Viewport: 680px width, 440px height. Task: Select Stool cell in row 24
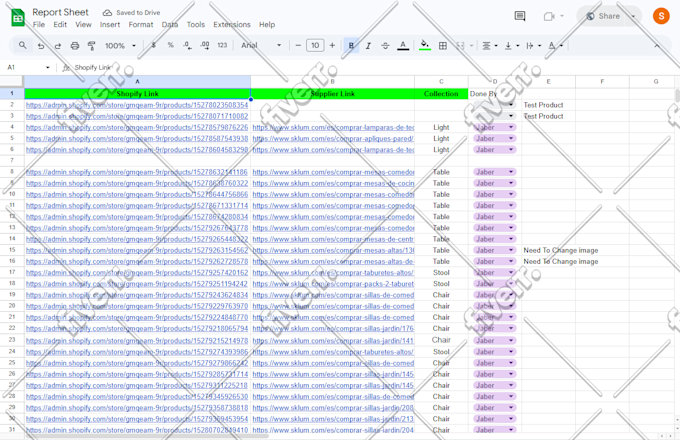click(441, 352)
